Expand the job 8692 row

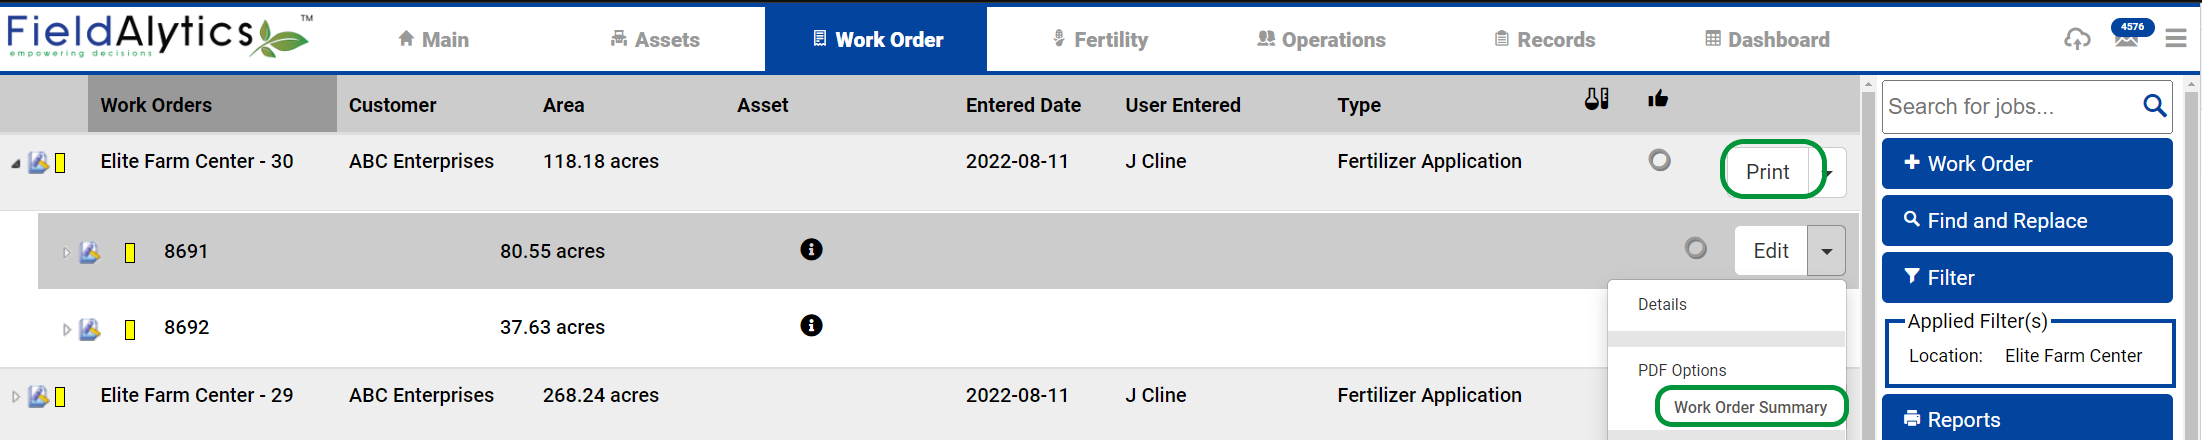pos(66,329)
